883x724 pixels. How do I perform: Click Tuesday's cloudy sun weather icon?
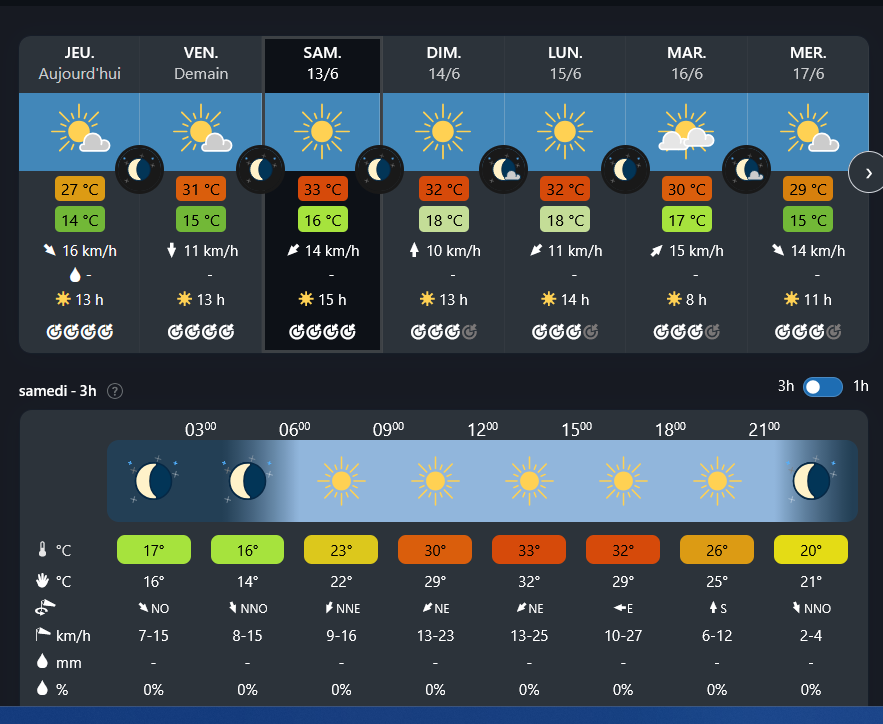(686, 131)
